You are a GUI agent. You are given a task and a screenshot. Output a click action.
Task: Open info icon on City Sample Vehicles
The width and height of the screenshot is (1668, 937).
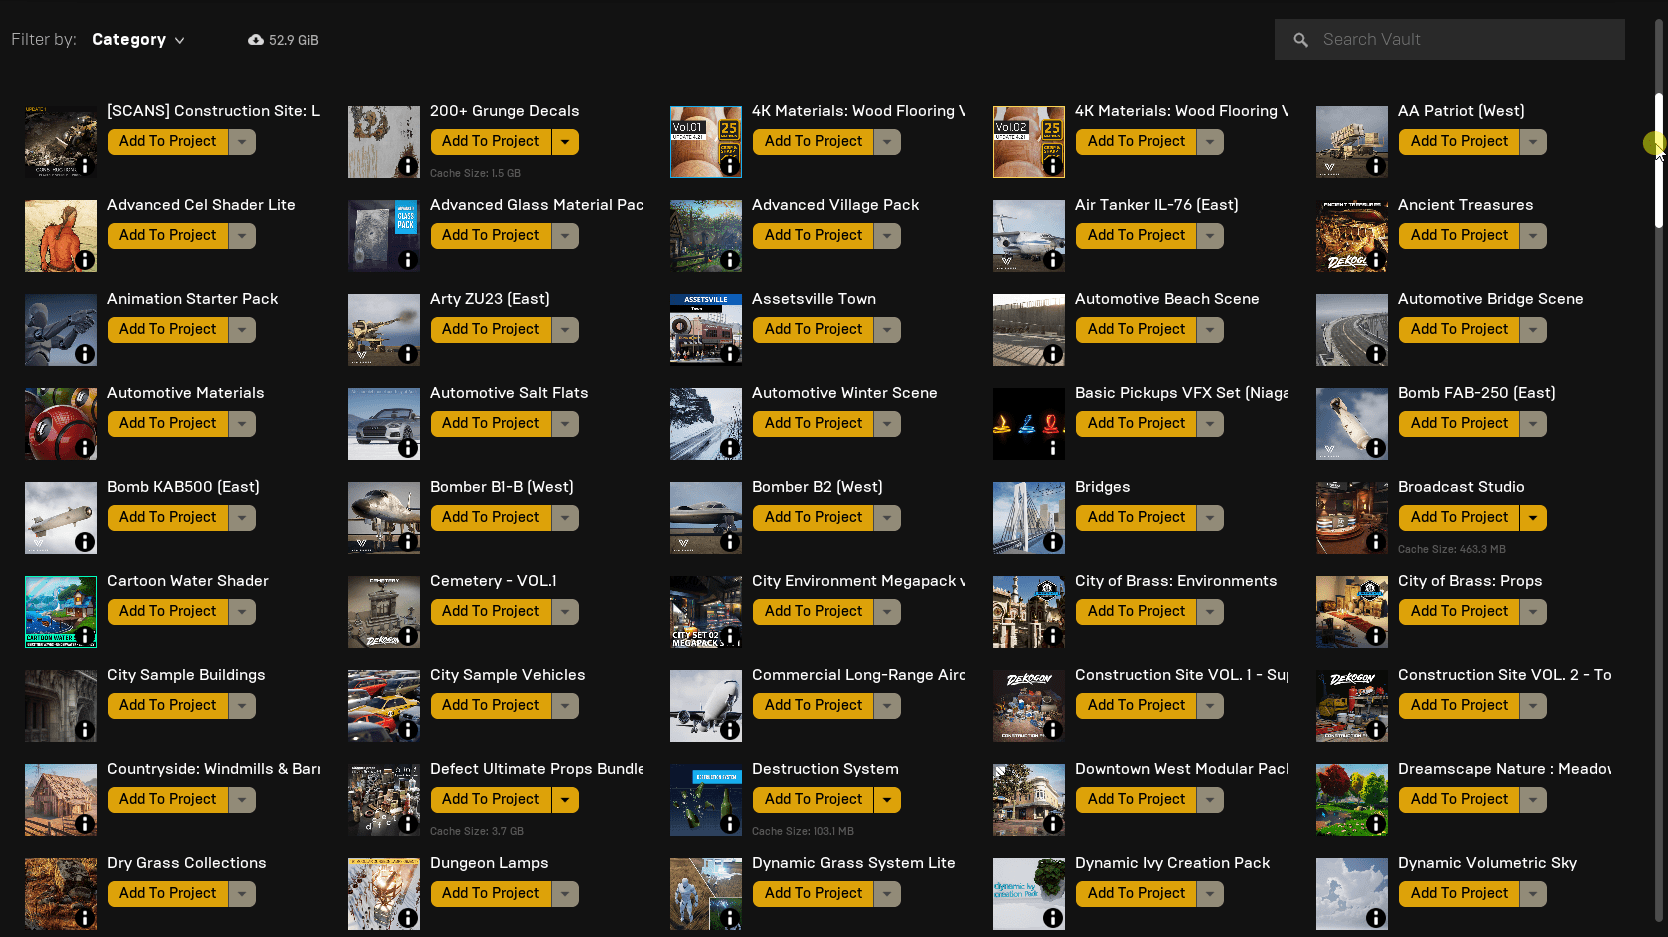[407, 730]
